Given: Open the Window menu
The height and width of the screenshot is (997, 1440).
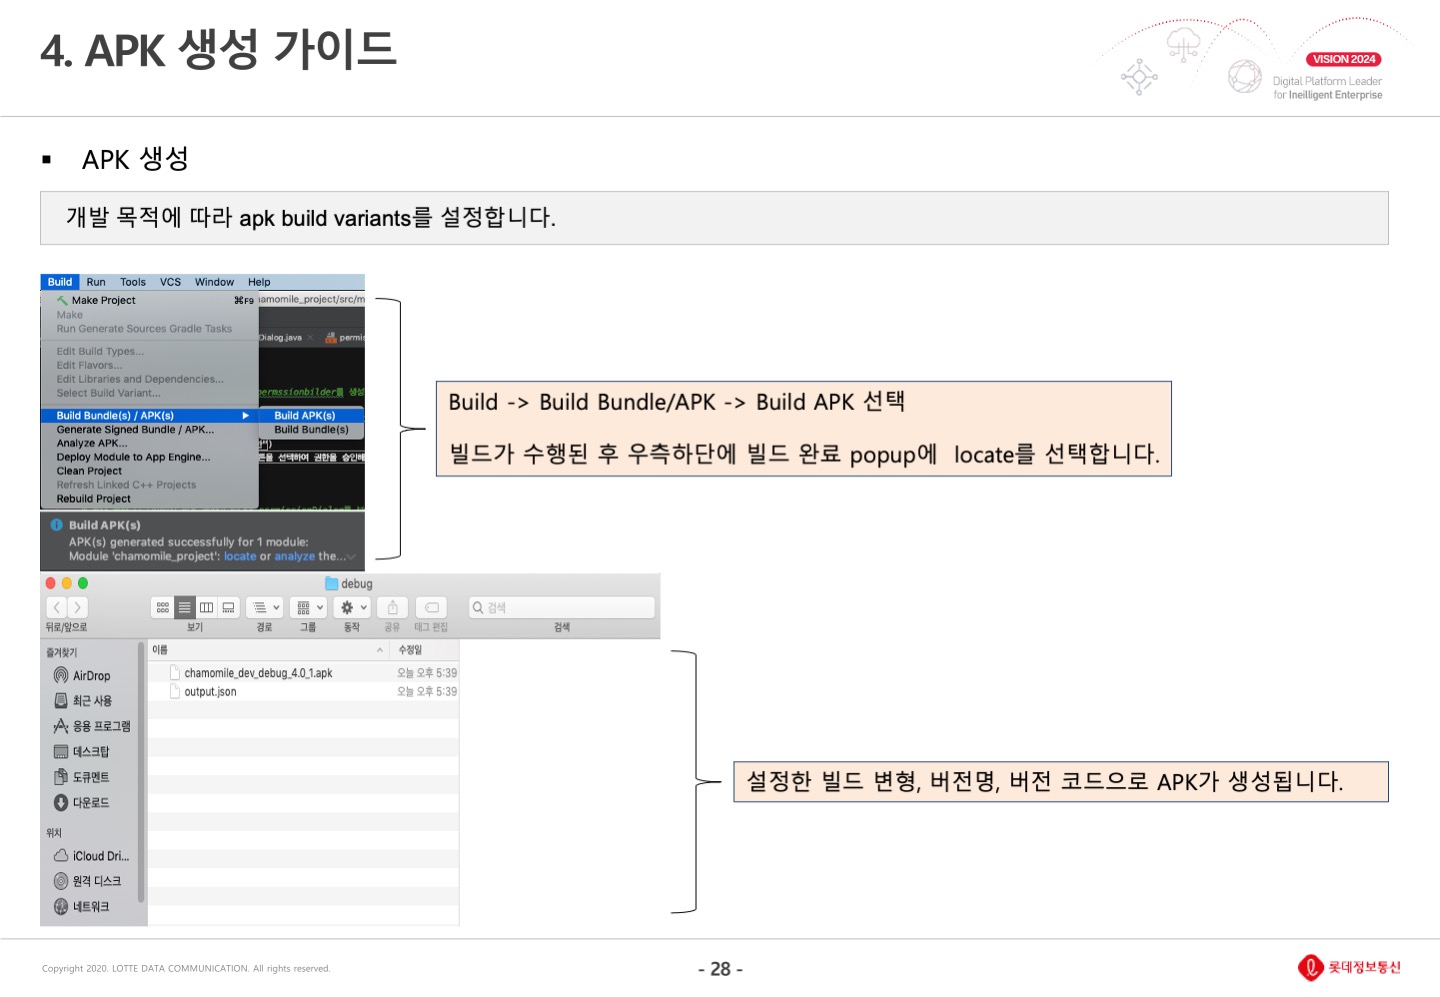Looking at the screenshot, I should coord(214,282).
